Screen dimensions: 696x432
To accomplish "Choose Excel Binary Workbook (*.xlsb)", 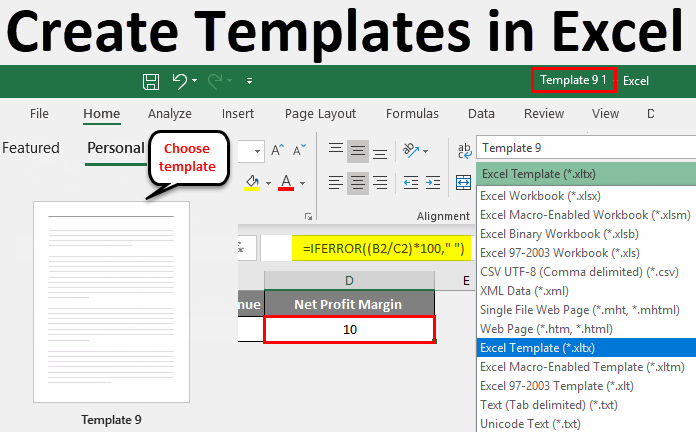I will (x=587, y=234).
